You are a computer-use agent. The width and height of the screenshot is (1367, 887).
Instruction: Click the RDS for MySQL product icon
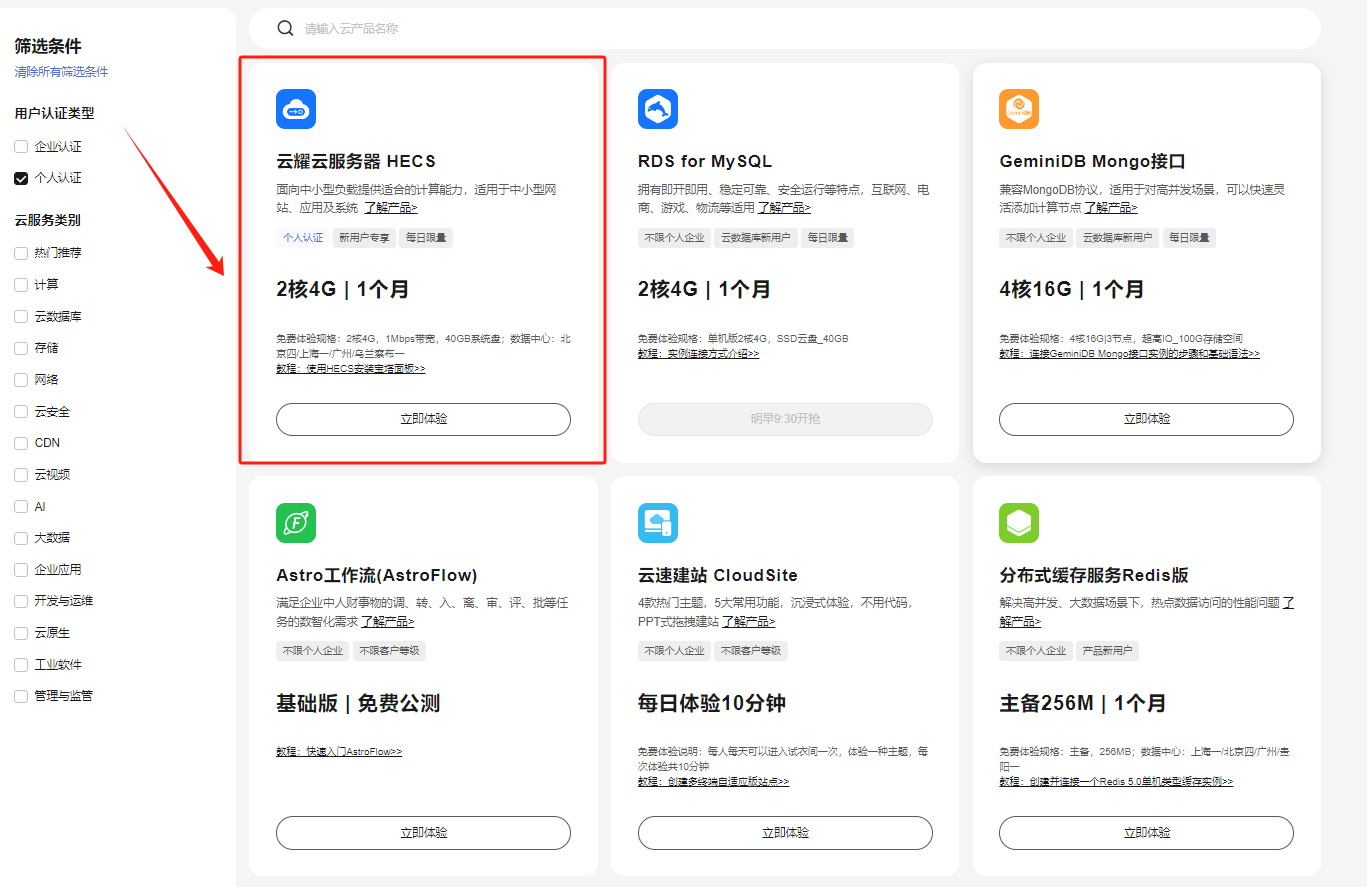(x=658, y=109)
